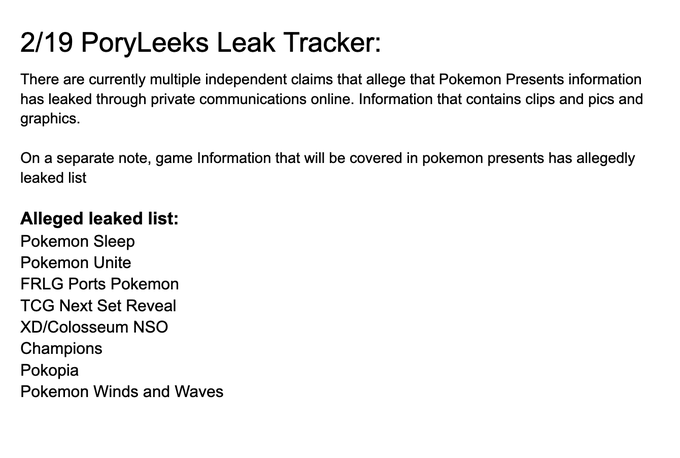Click the 'Pokemon Winds and Waves' line
The height and width of the screenshot is (458, 680).
tap(122, 392)
